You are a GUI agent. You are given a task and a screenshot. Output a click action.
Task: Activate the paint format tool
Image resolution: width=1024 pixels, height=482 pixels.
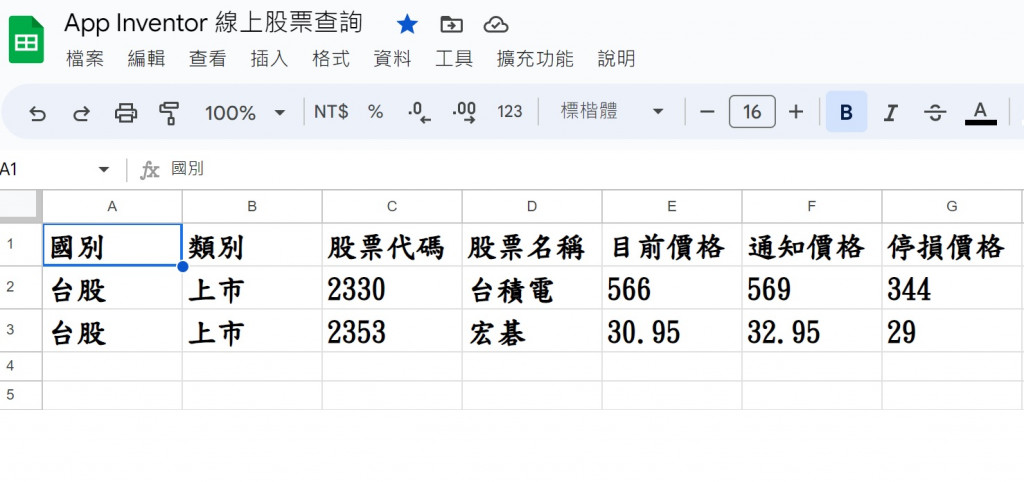[169, 113]
